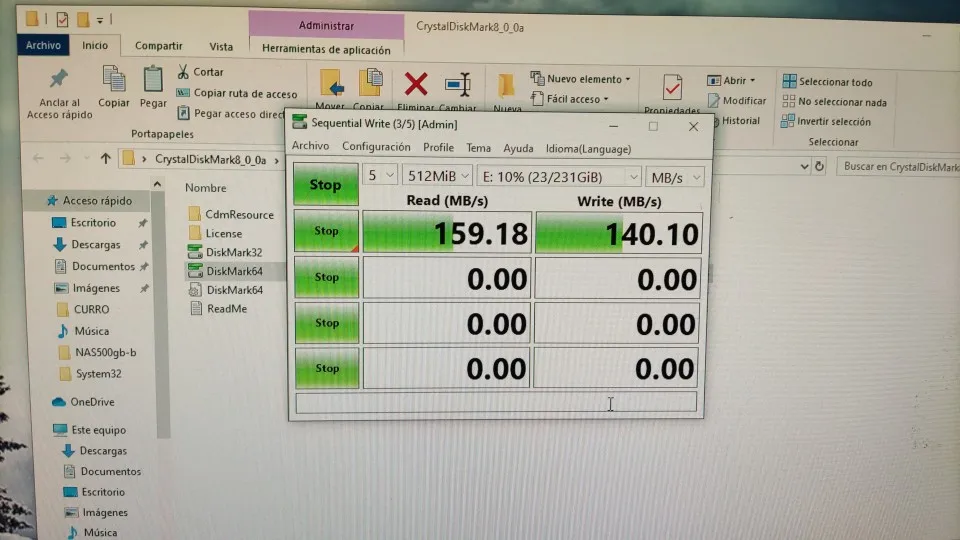Click Invertir selección option
The width and height of the screenshot is (960, 540).
click(825, 121)
